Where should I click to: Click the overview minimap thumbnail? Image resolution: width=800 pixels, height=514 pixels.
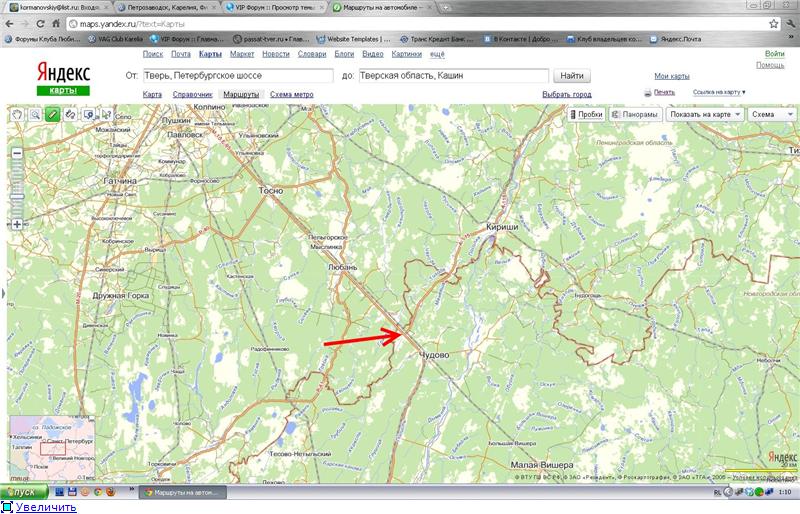[x=53, y=448]
